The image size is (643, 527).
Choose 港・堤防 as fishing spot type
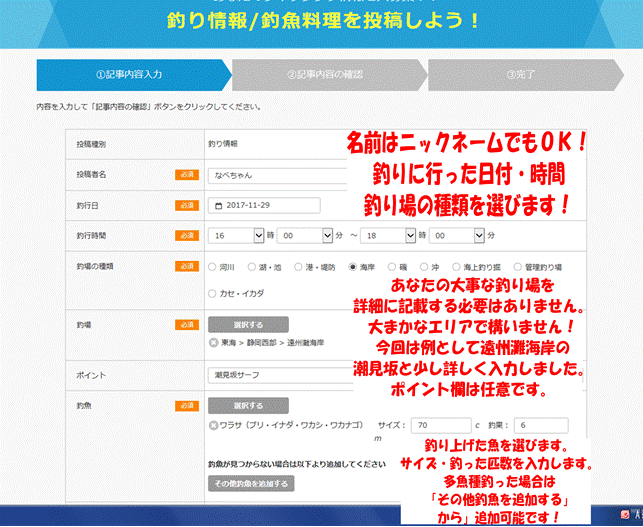298,267
